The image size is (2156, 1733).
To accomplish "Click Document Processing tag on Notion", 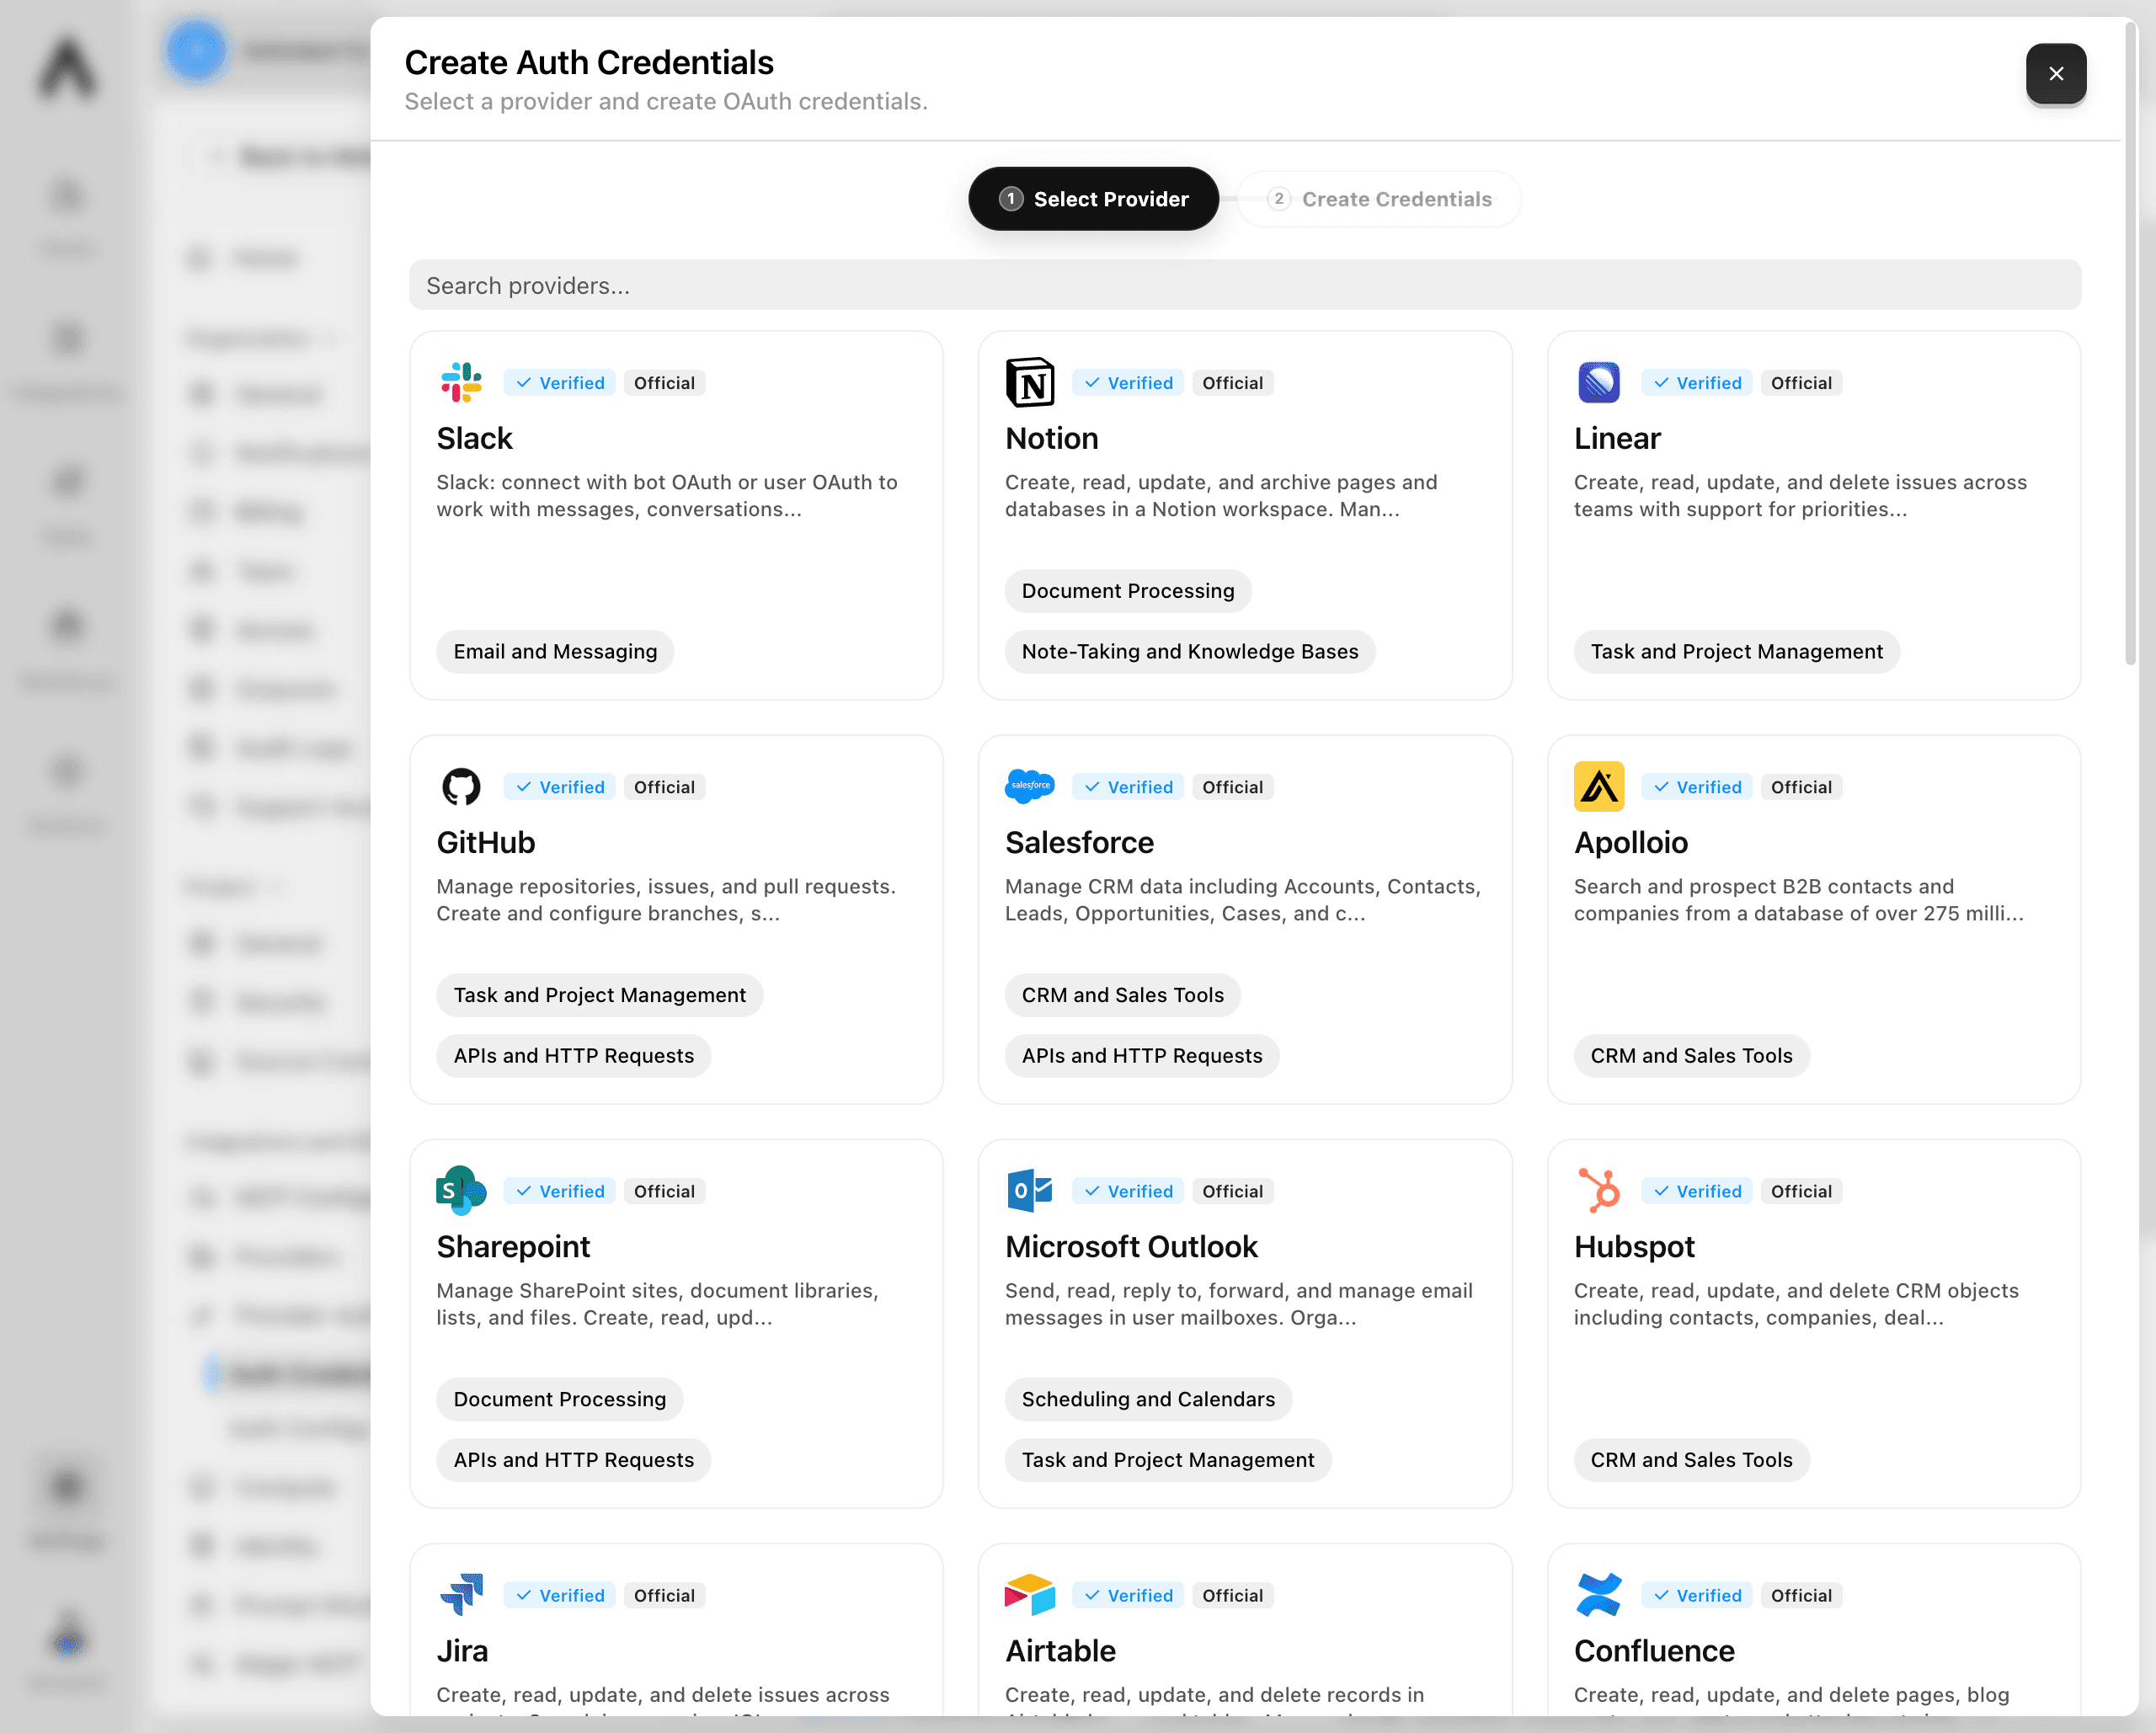I will tap(1127, 590).
